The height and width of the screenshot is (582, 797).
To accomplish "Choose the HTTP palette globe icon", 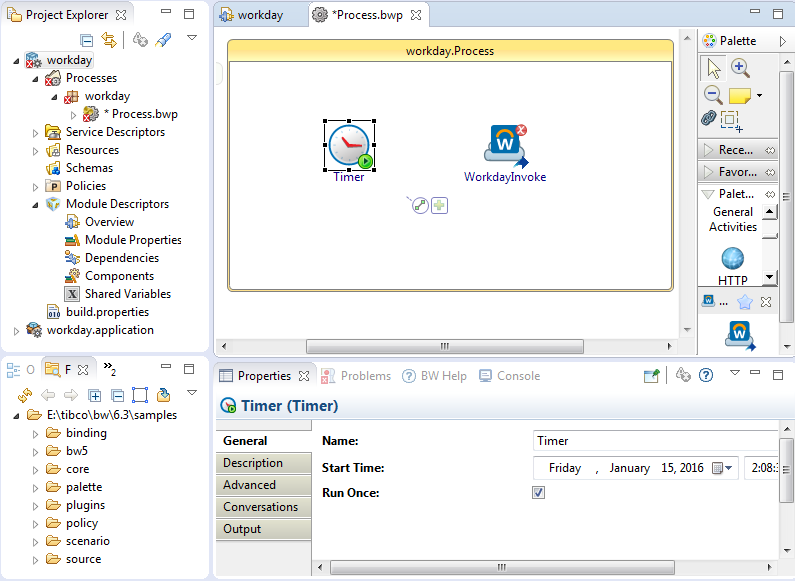I will coord(733,258).
